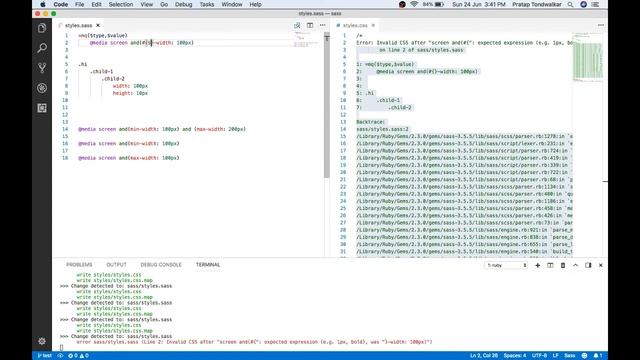The image size is (640, 360).
Task: Open the Selection menu
Action: (121, 4)
